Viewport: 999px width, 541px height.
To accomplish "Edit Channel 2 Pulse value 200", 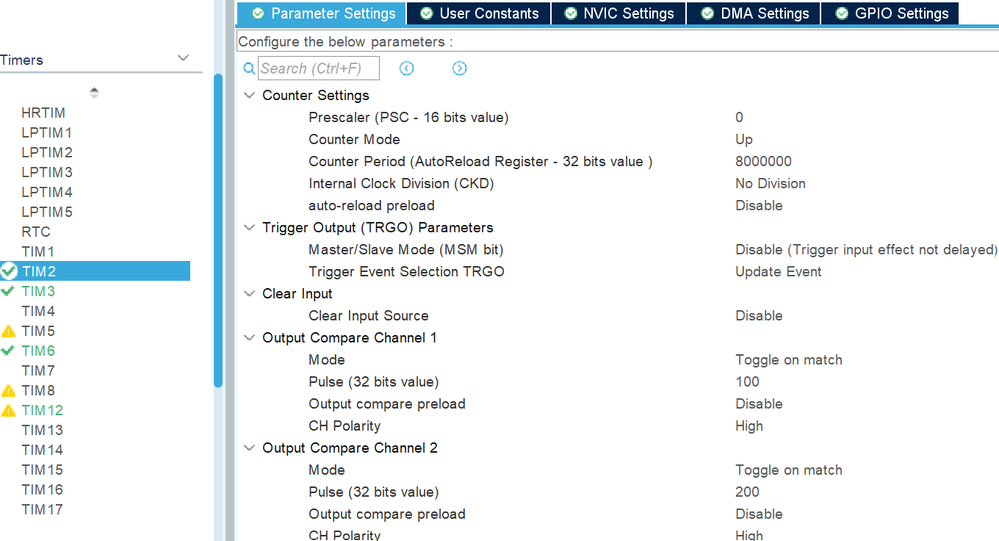I will pos(747,492).
